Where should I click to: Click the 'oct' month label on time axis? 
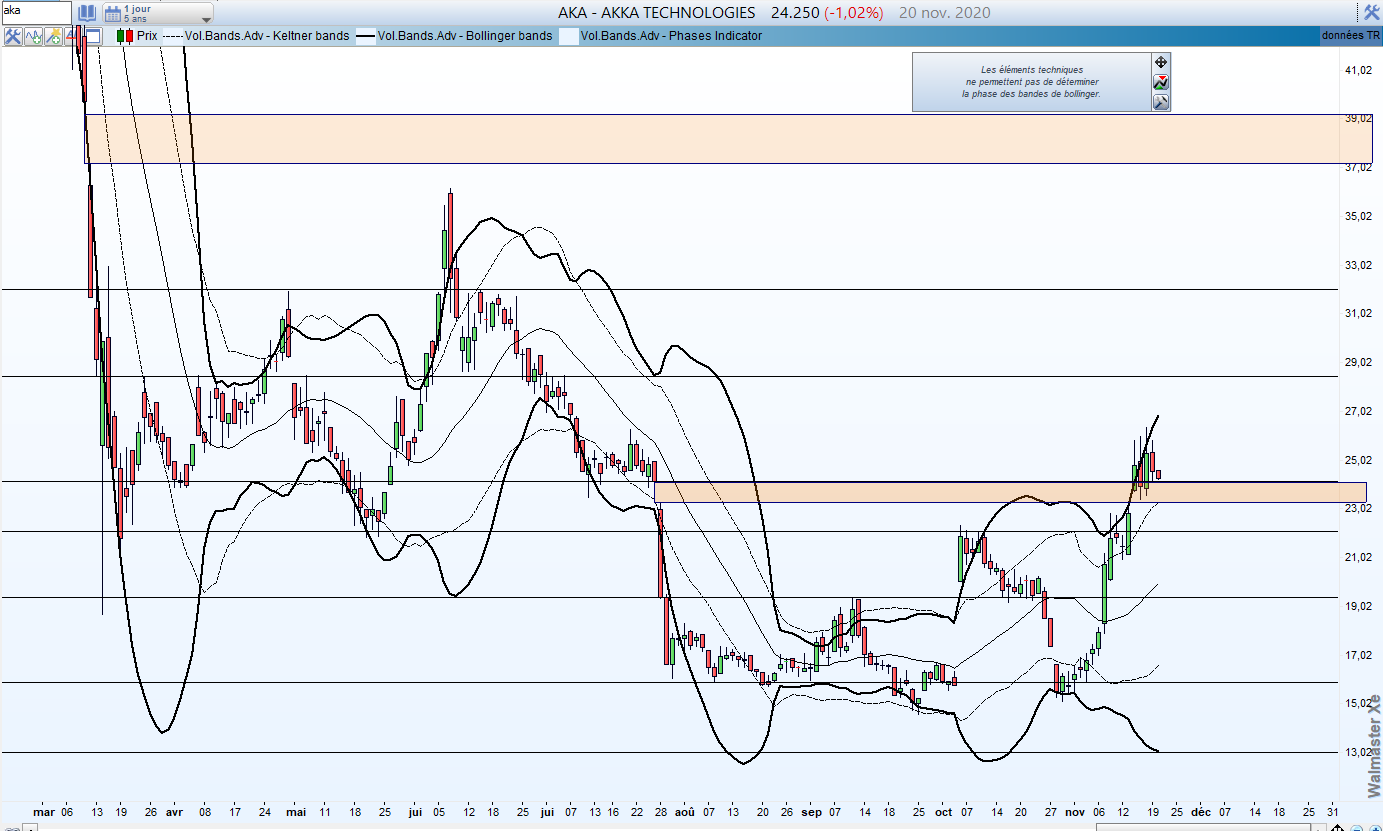click(x=944, y=813)
